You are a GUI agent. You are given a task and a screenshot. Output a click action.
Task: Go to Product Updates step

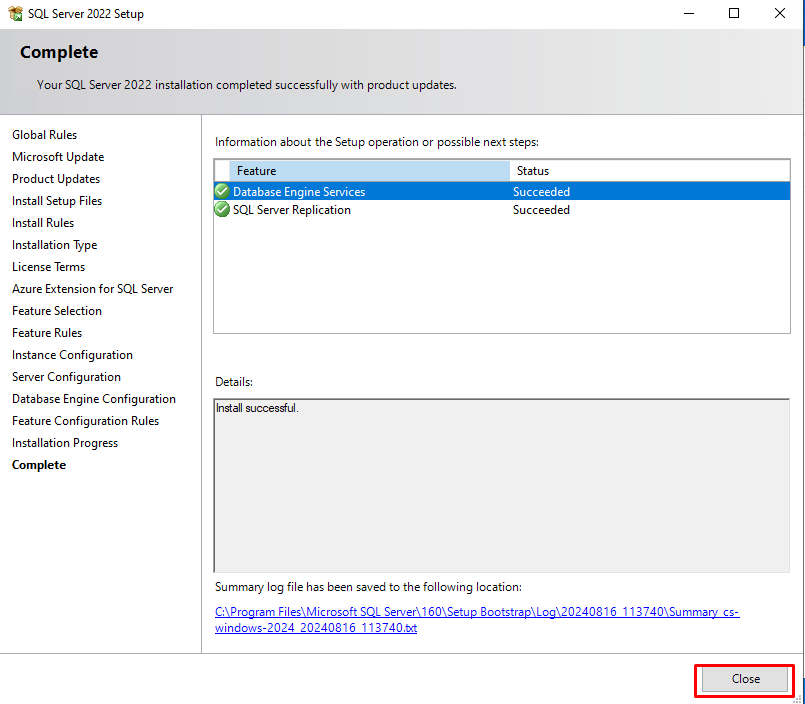tap(56, 179)
